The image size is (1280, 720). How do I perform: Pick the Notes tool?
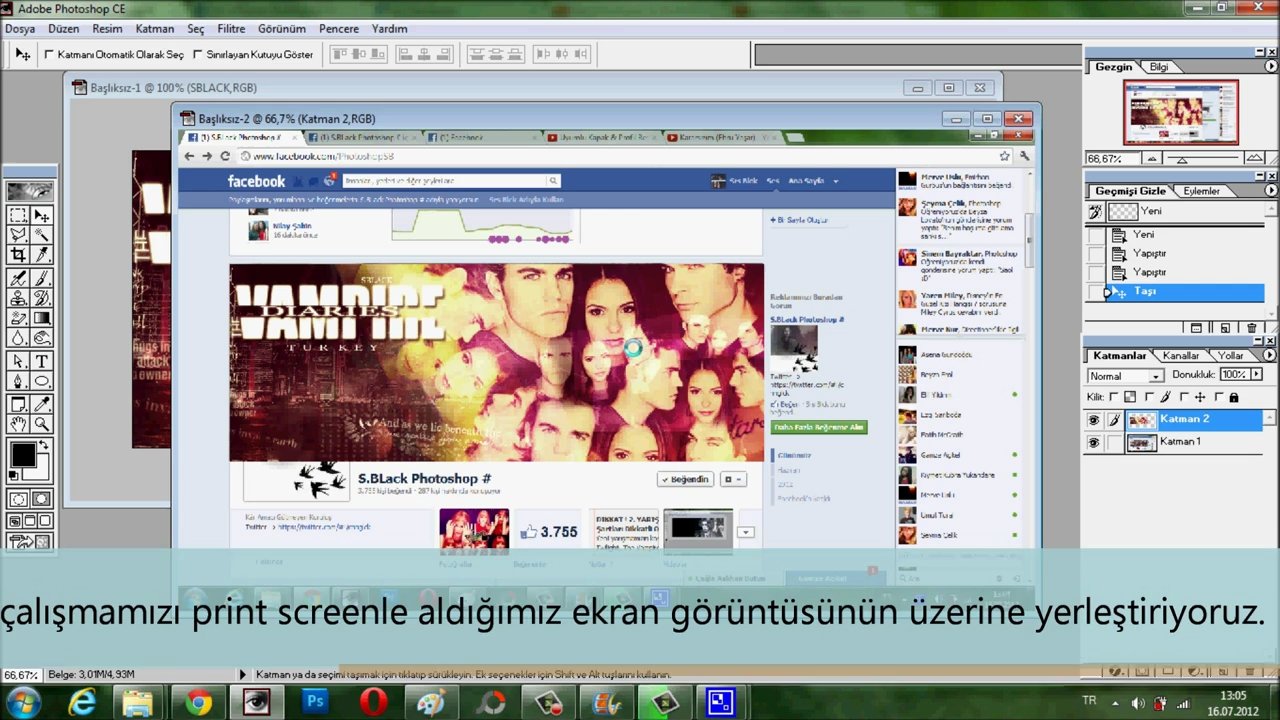tap(18, 404)
